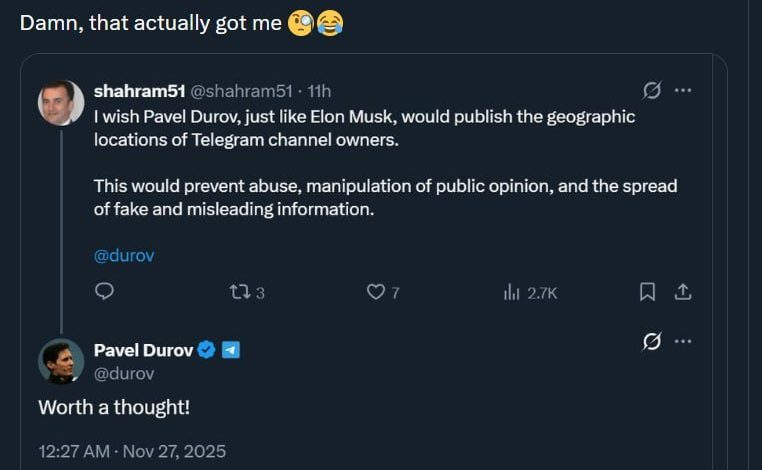Click Grok icon on Pavel Durov's reply
Viewport: 762px width, 470px height.
coord(651,342)
